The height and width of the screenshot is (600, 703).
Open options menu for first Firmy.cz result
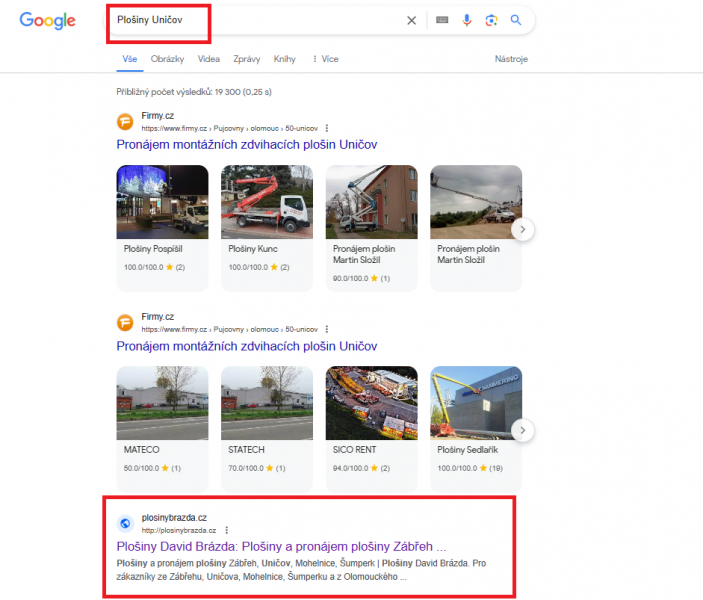tap(326, 128)
